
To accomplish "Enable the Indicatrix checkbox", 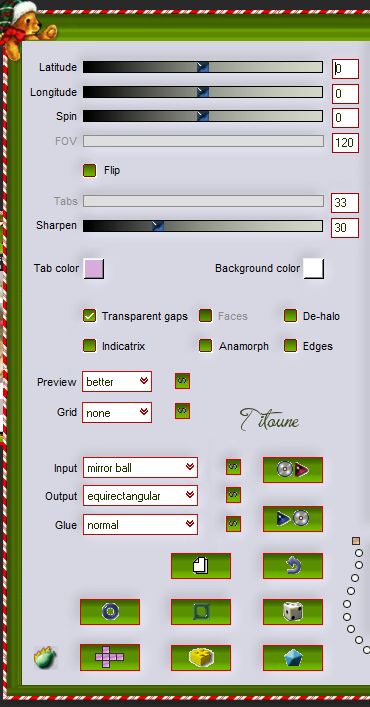I will tap(89, 346).
